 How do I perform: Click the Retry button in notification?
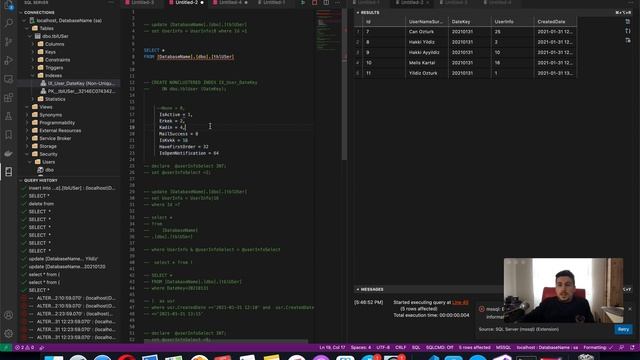pyautogui.click(x=623, y=329)
